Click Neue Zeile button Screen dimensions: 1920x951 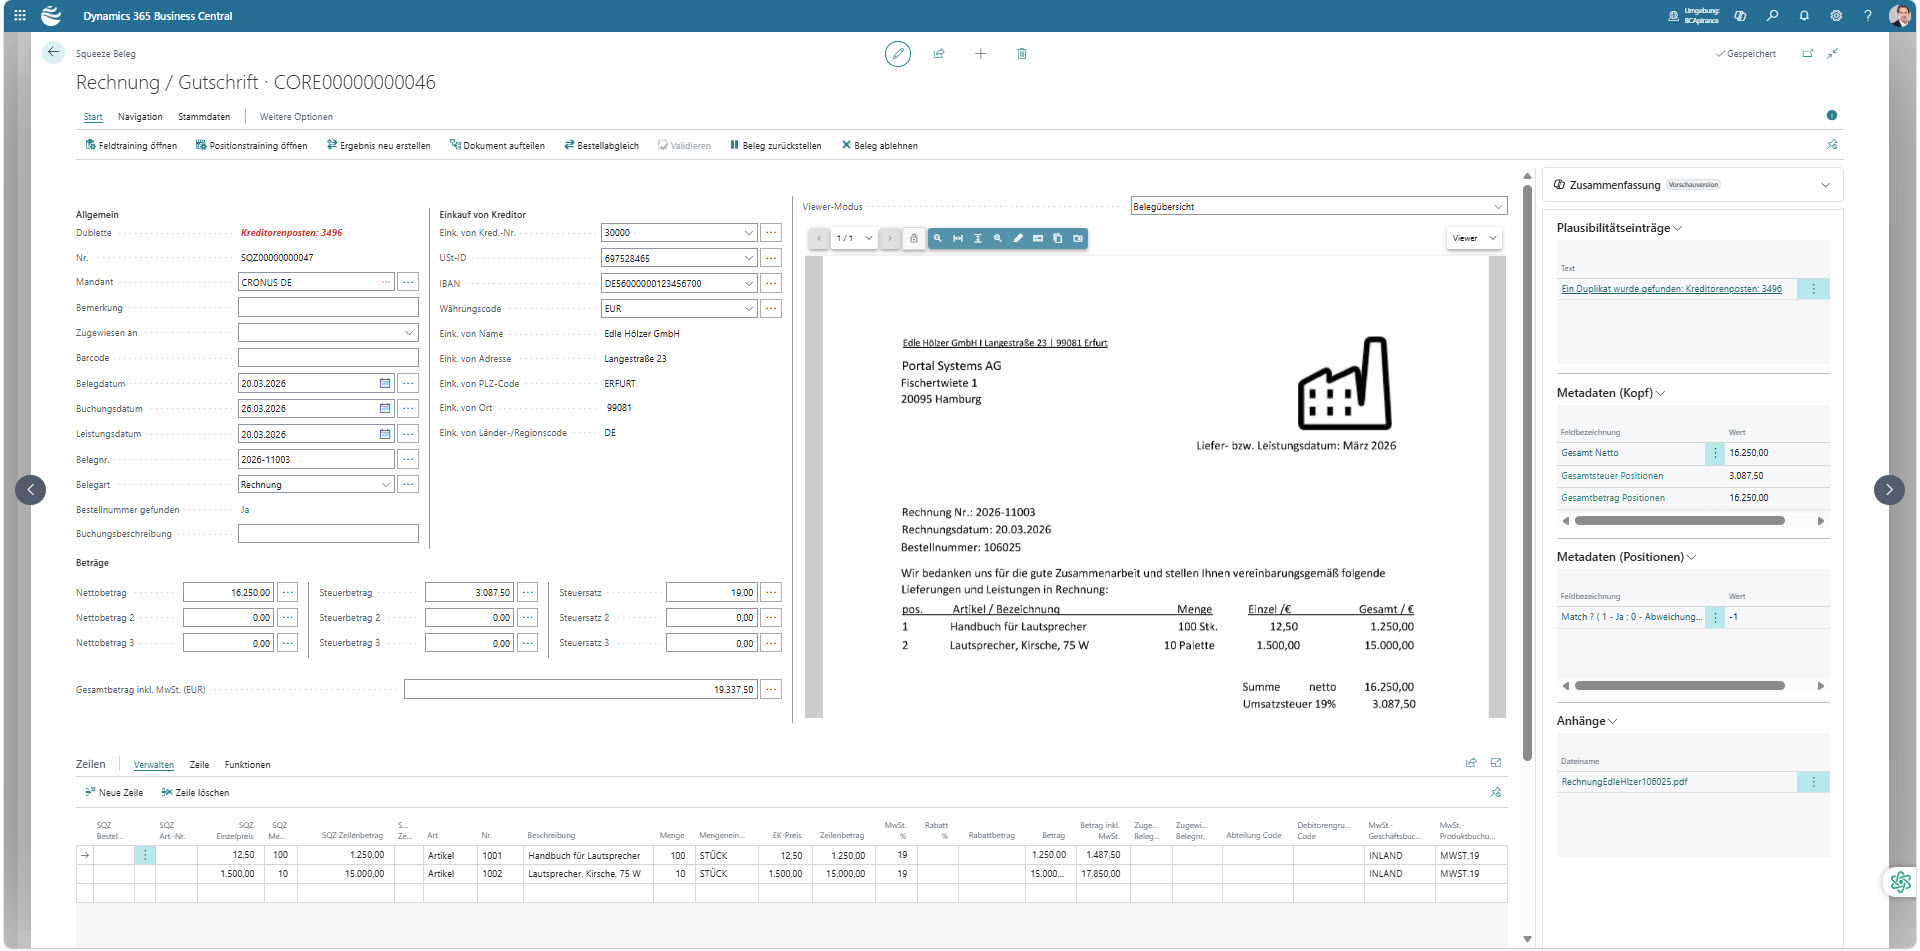pos(114,793)
